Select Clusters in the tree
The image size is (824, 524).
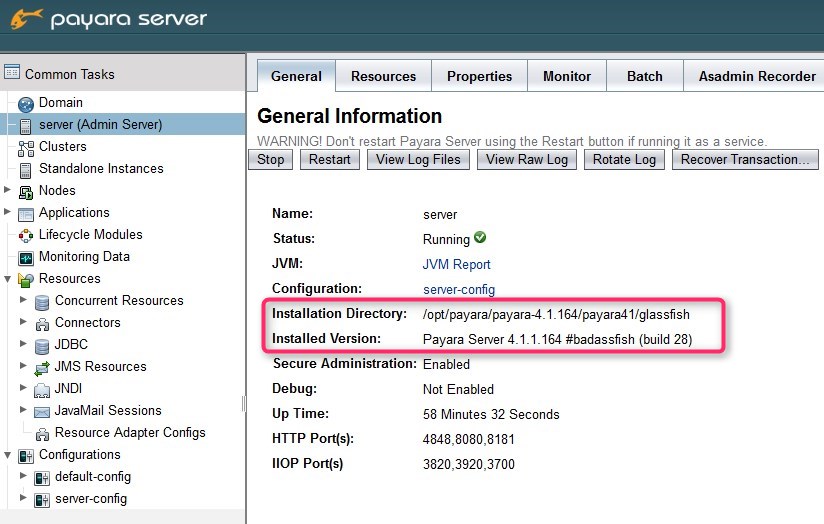click(x=63, y=147)
